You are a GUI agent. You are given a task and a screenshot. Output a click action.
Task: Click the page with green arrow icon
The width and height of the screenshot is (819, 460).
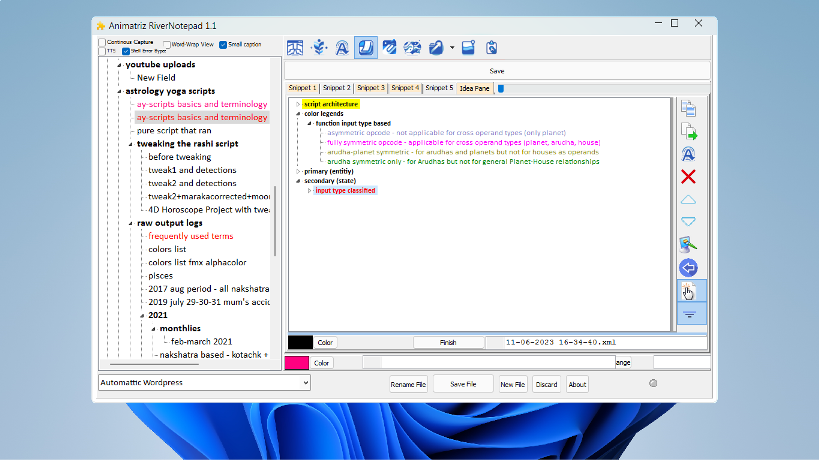688,131
